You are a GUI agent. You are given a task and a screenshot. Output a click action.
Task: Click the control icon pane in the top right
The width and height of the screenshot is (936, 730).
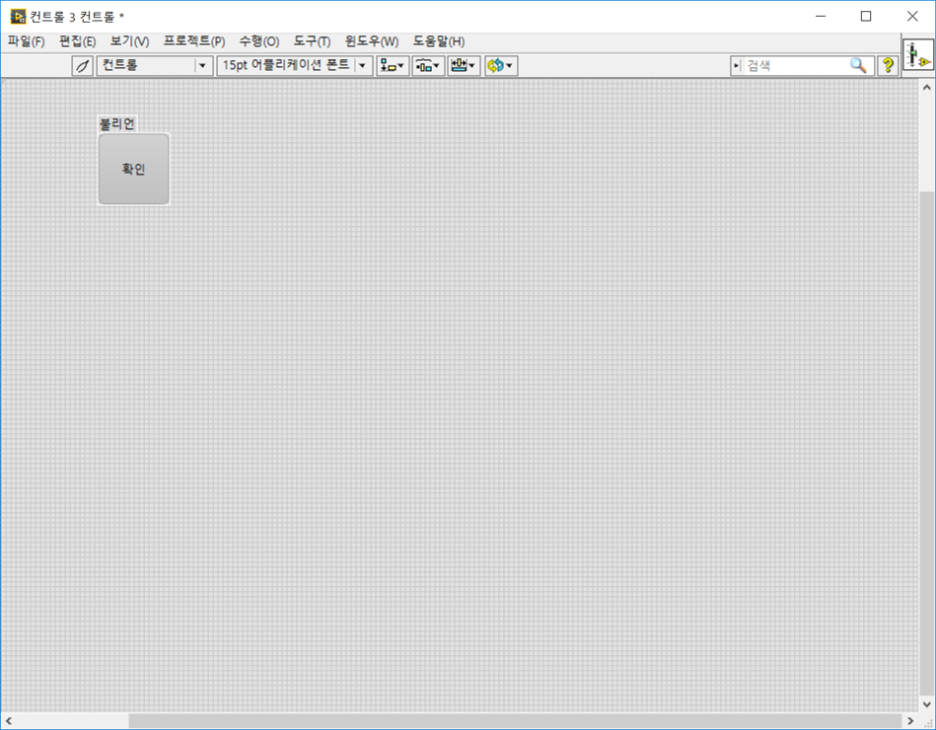[917, 54]
